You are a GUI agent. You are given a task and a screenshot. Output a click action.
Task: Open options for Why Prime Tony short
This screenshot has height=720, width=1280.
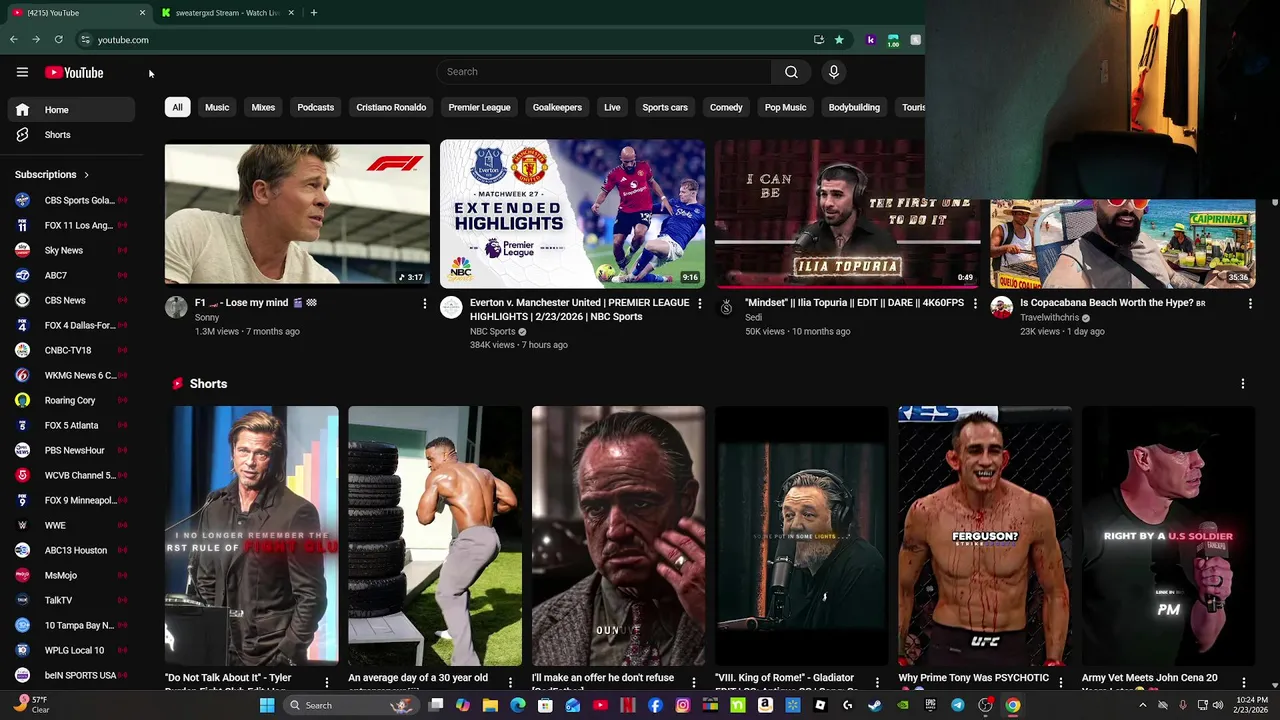click(1060, 683)
